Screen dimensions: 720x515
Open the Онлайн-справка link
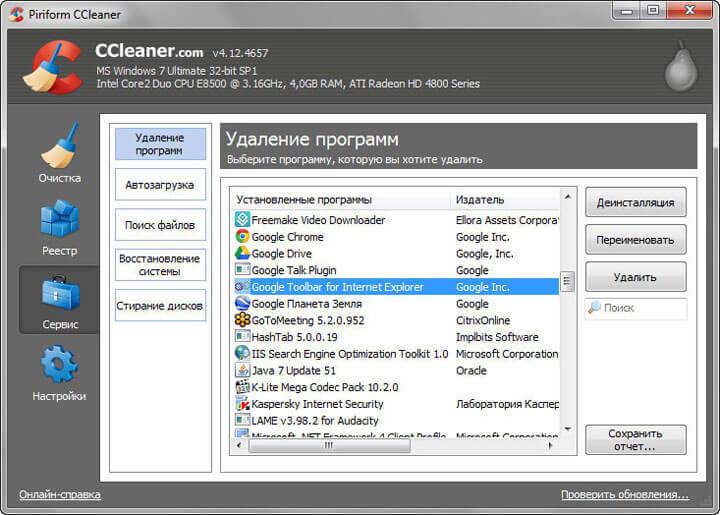tap(60, 494)
